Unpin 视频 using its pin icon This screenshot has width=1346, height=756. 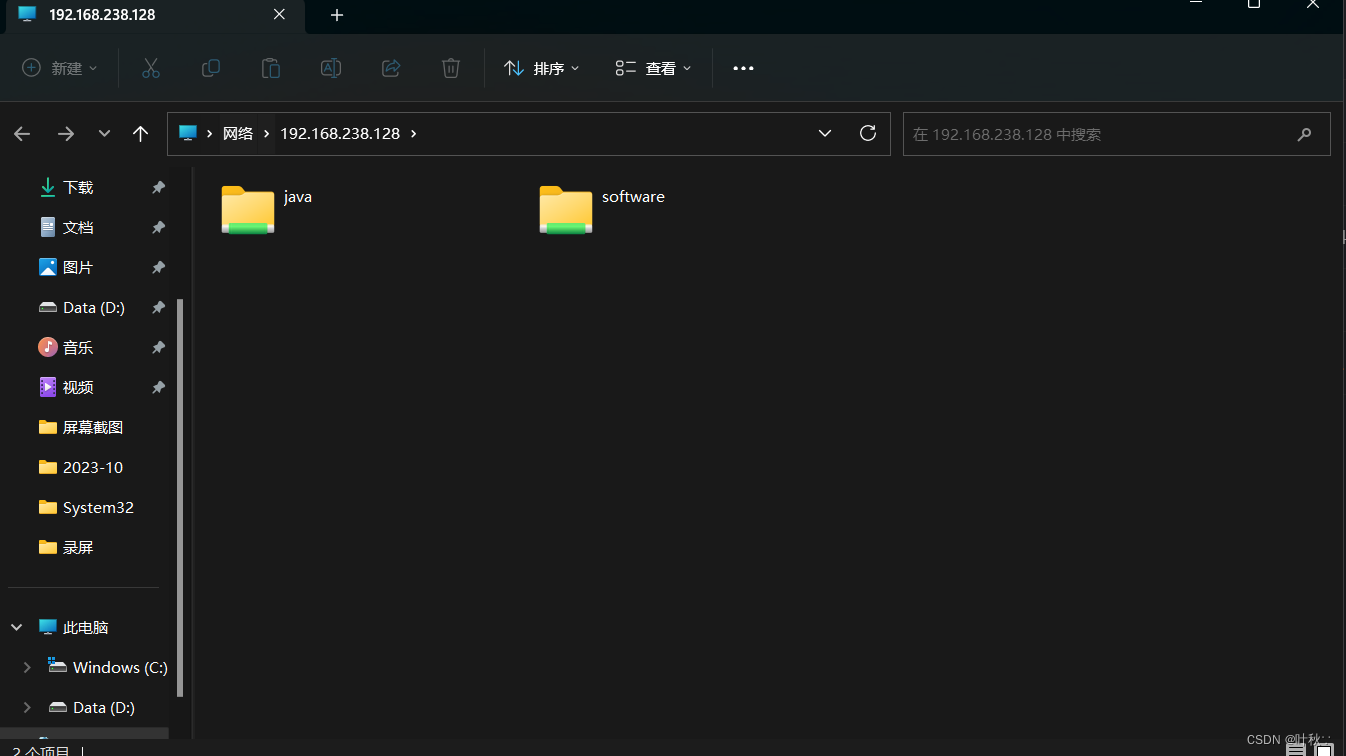point(158,387)
